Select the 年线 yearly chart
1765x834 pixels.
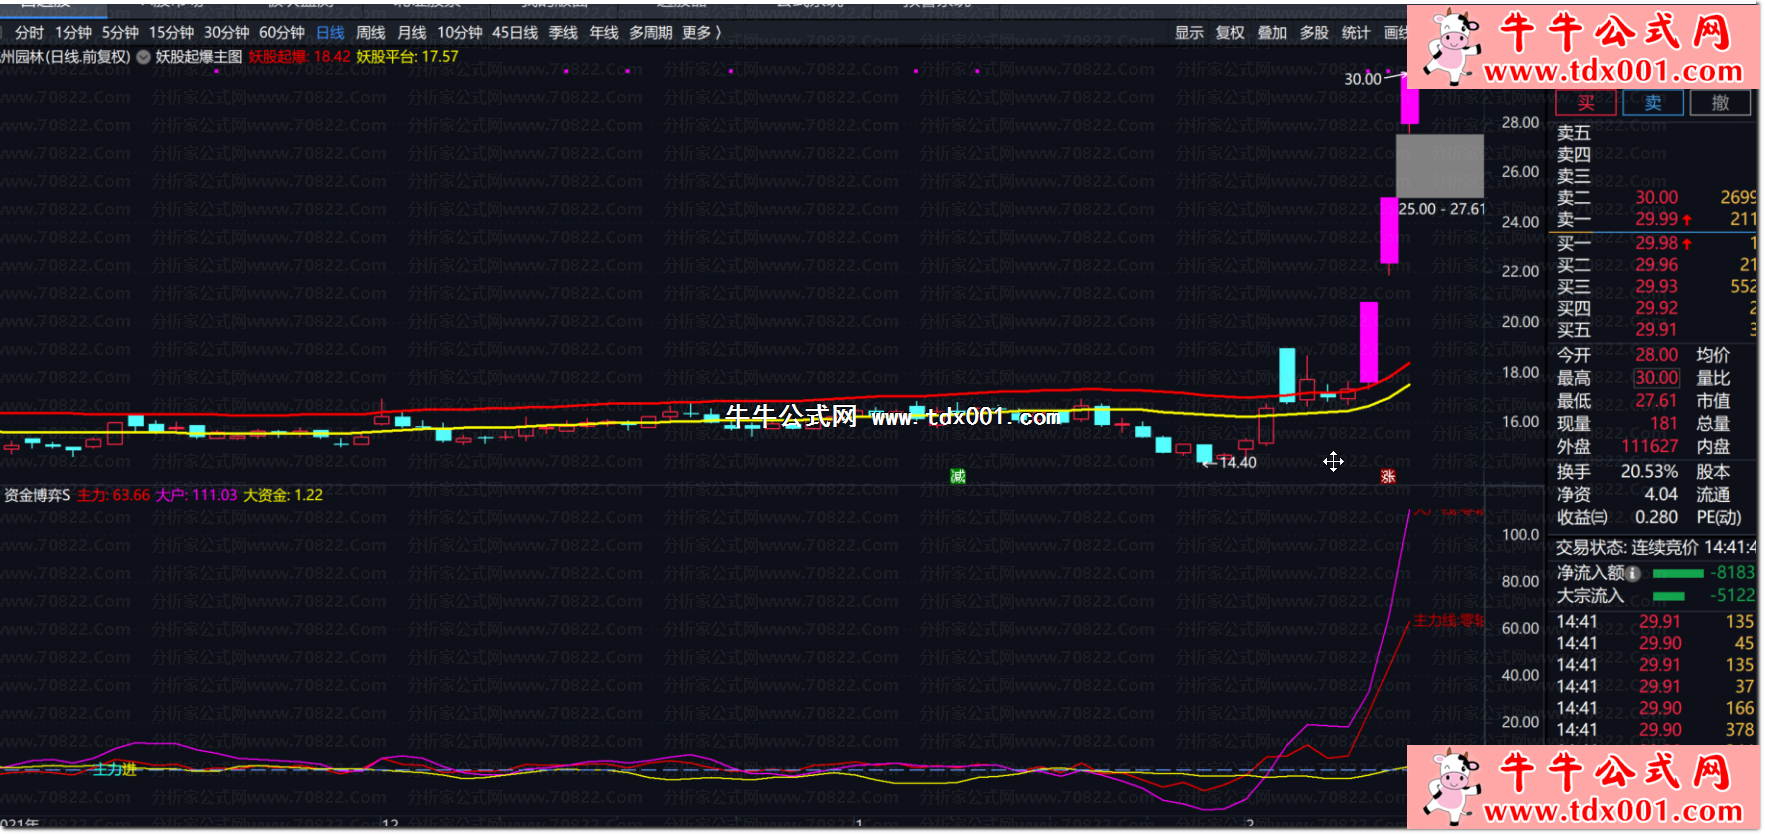click(603, 33)
